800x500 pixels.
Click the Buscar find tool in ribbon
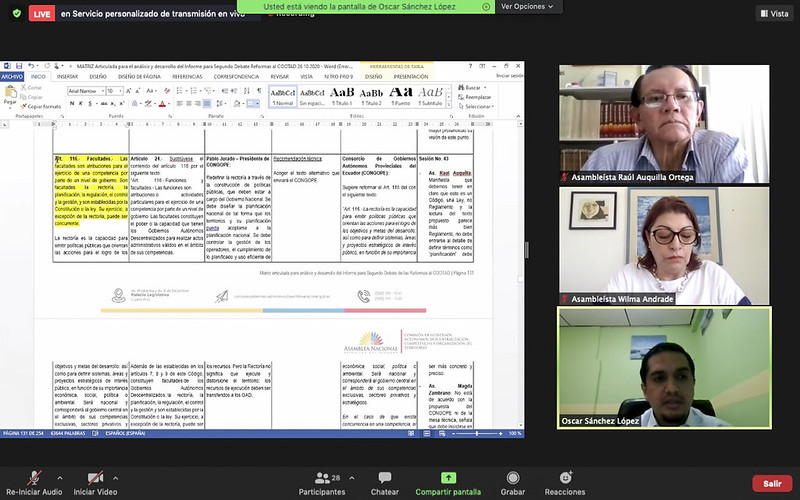(472, 87)
